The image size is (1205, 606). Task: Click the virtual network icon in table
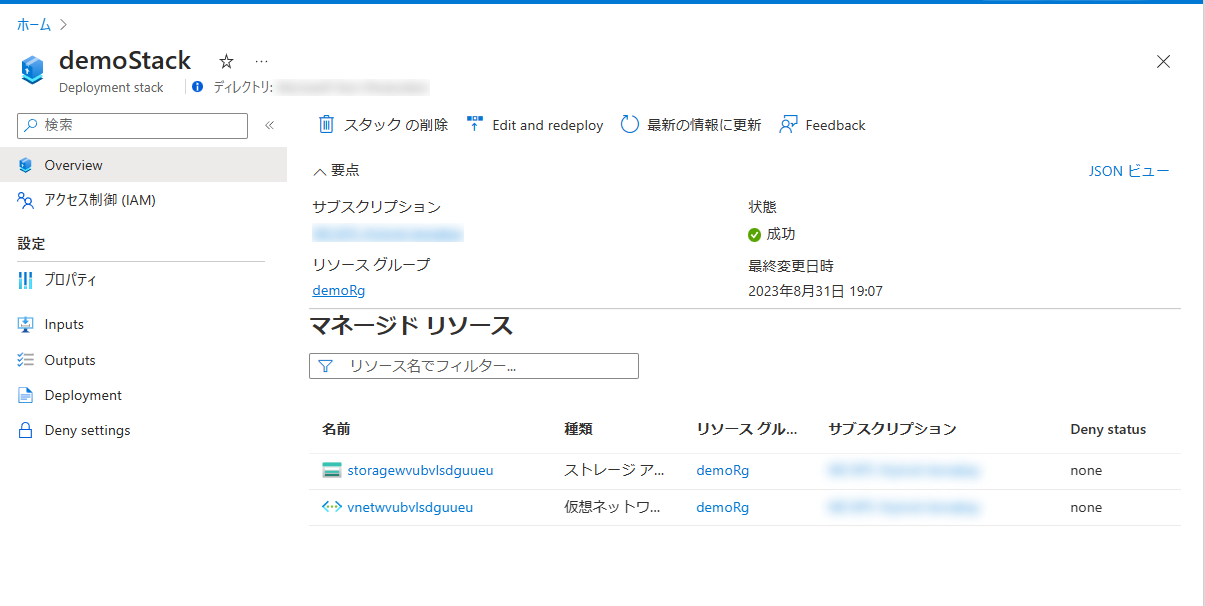click(x=332, y=507)
